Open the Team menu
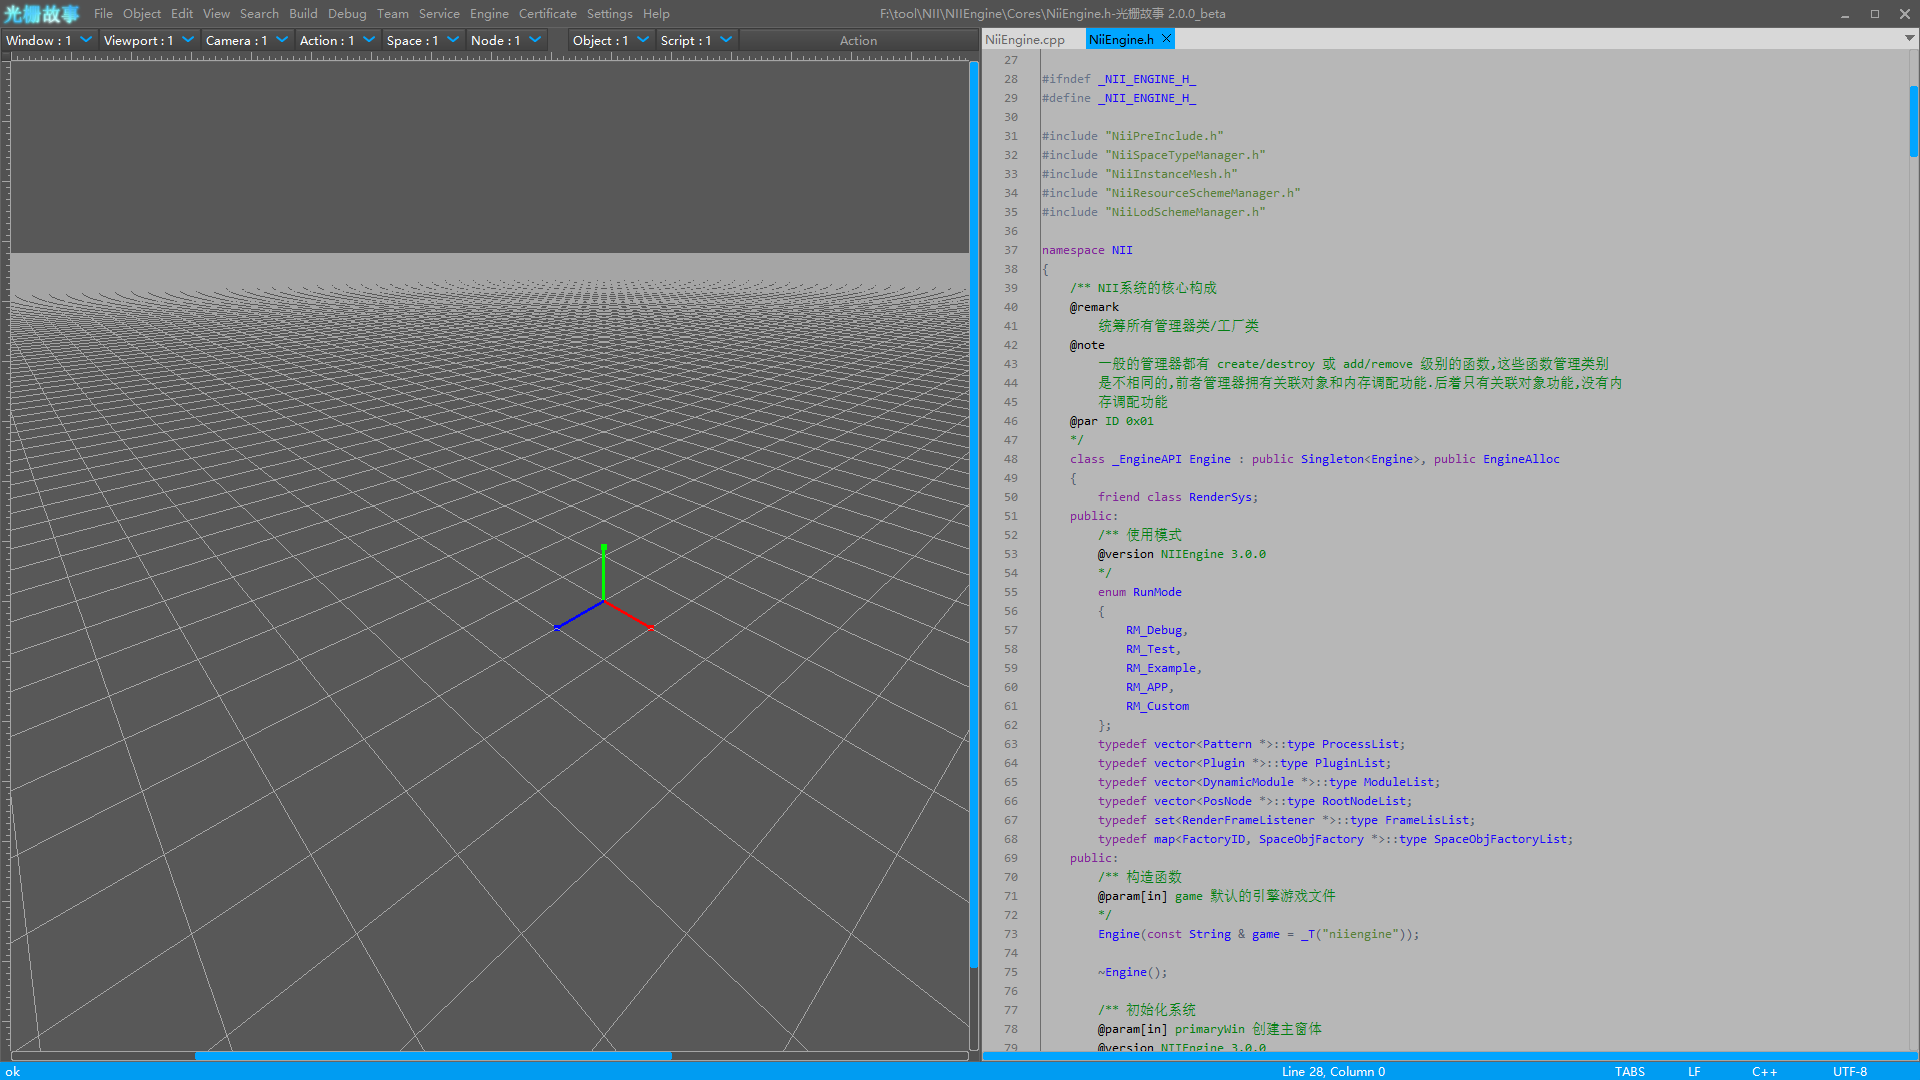 (x=393, y=13)
